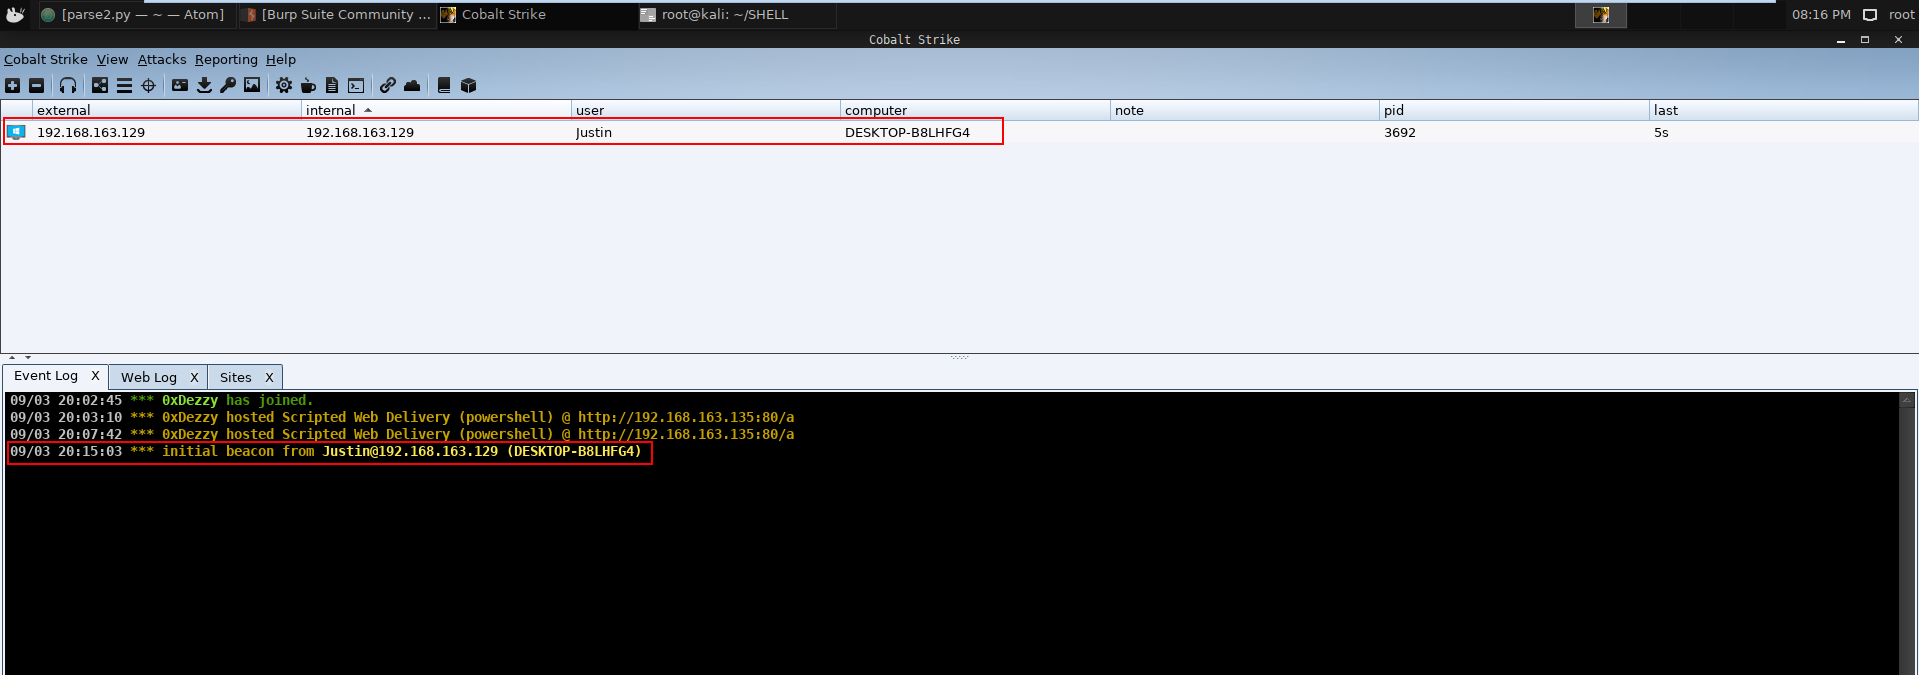Sort sessions by the internal column header
This screenshot has width=1919, height=675.
[x=436, y=110]
